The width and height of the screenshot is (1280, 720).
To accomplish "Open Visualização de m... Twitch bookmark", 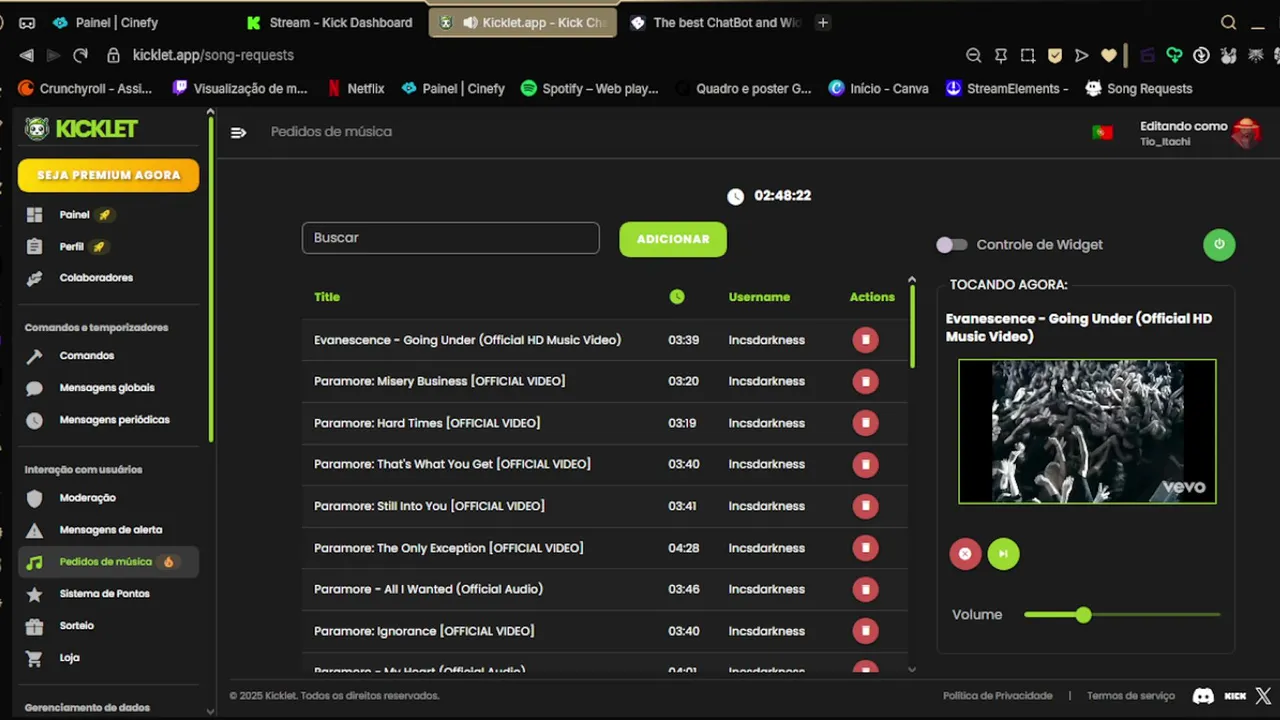I will [x=240, y=88].
